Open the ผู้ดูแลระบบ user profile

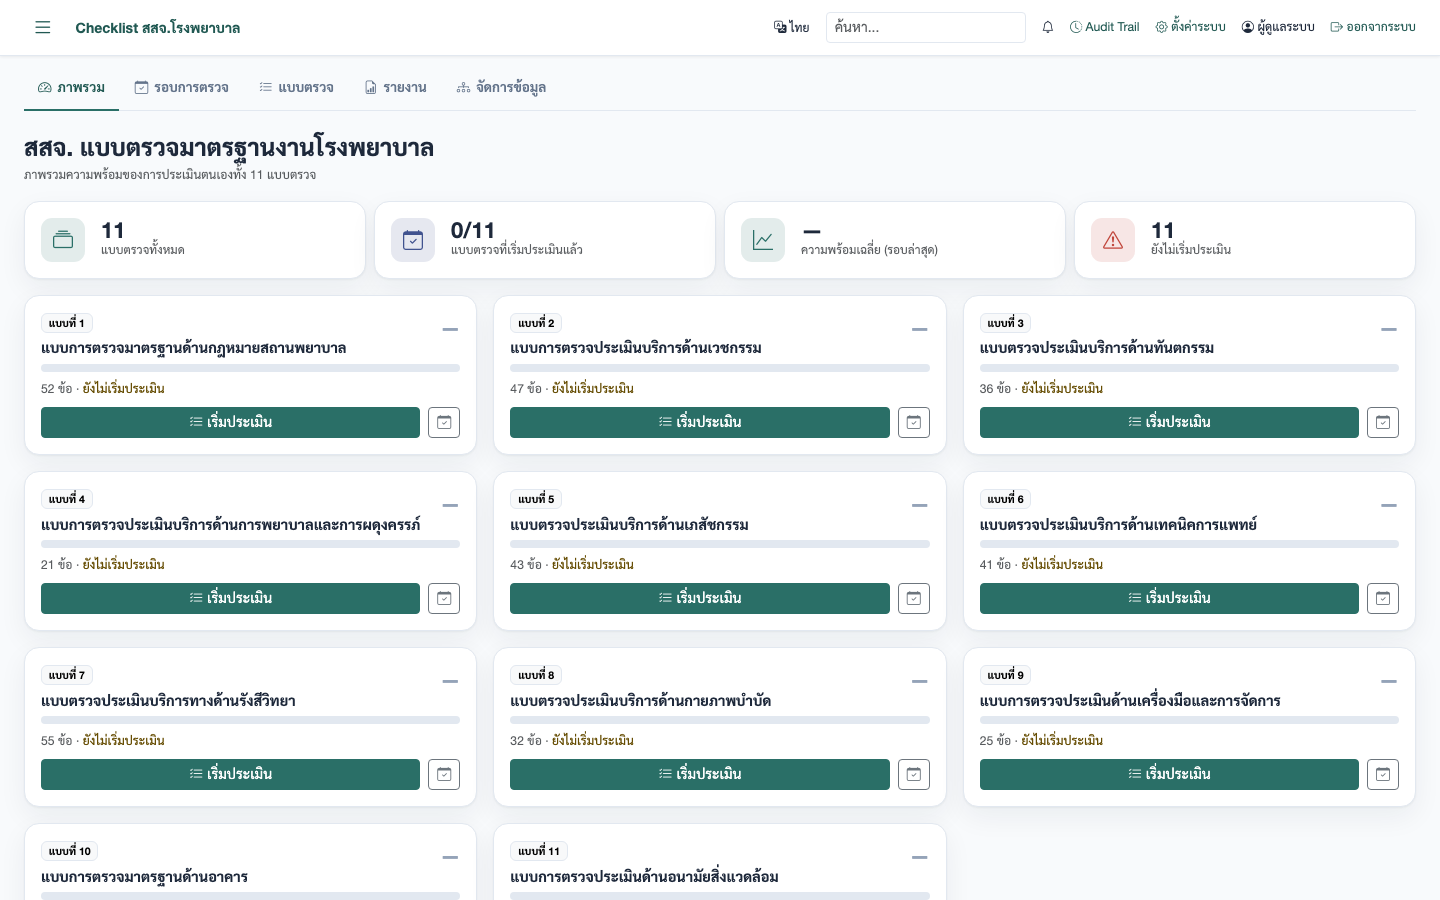[1278, 27]
